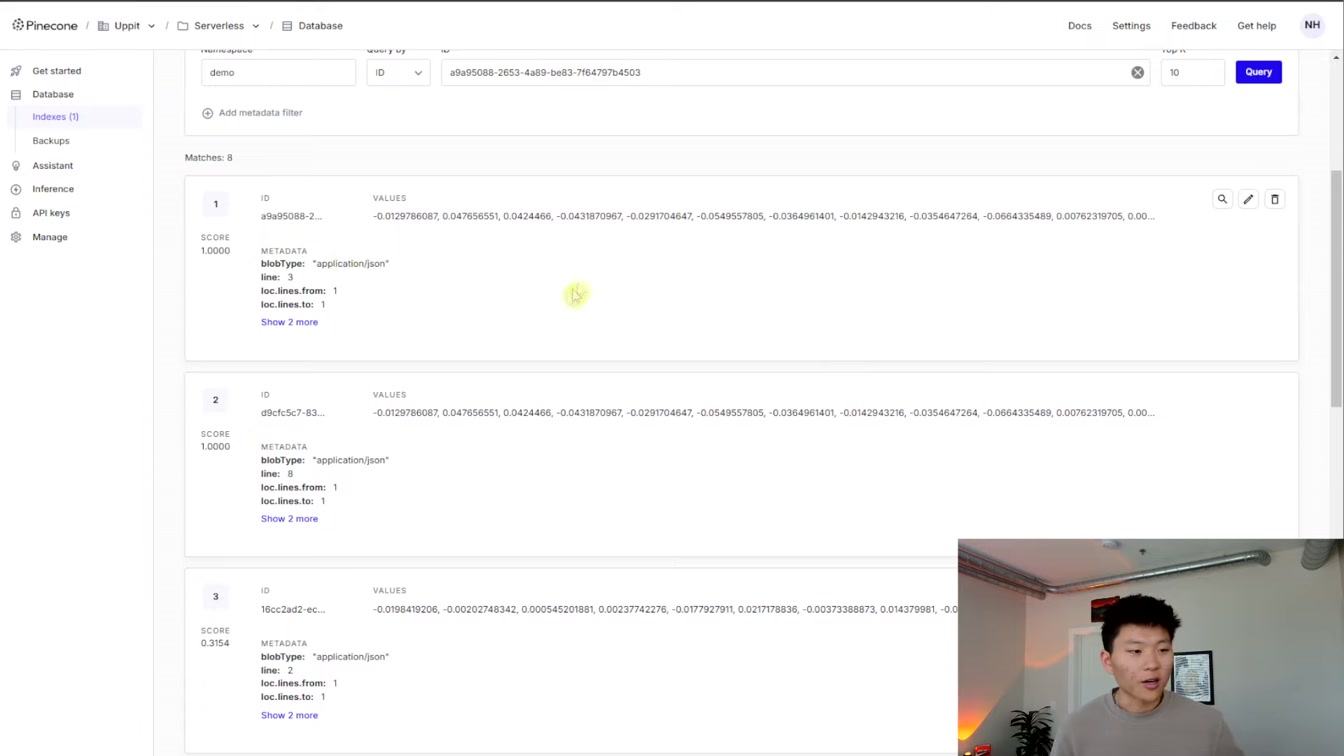Click the Database sidebar icon
The width and height of the screenshot is (1344, 756).
16,94
